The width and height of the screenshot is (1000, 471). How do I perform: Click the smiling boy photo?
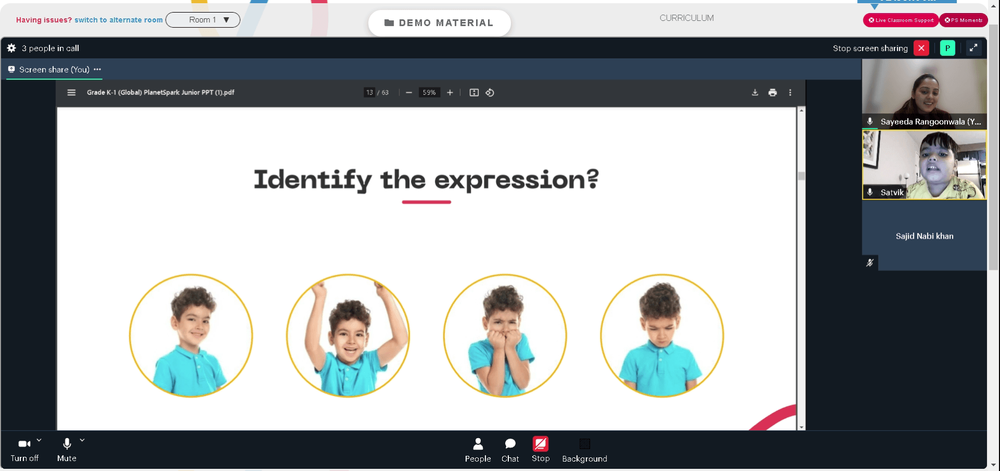click(x=191, y=336)
